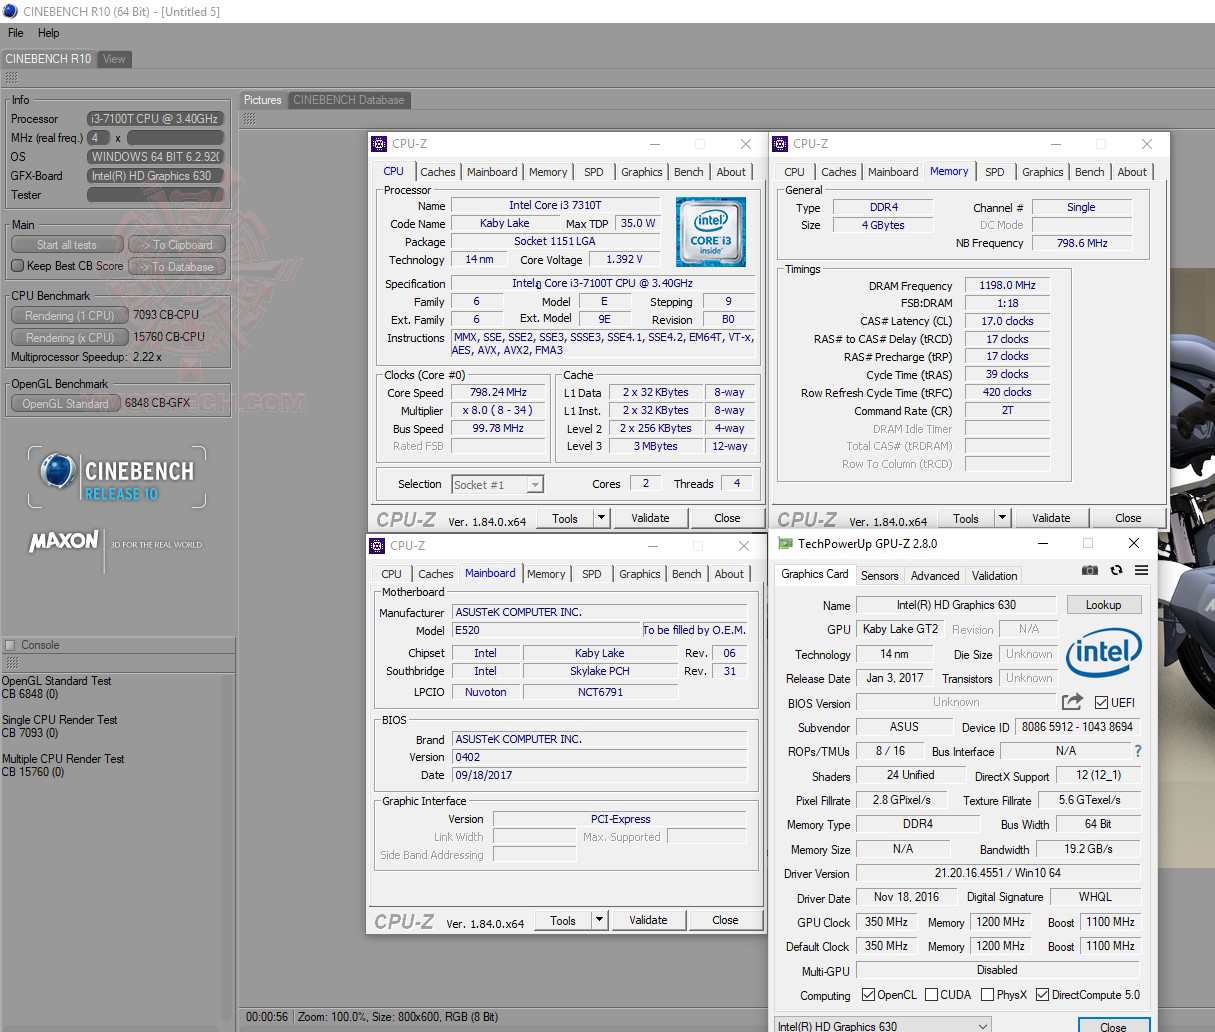Click the Intel logo in GPU-Z
This screenshot has width=1215, height=1032.
click(1104, 655)
